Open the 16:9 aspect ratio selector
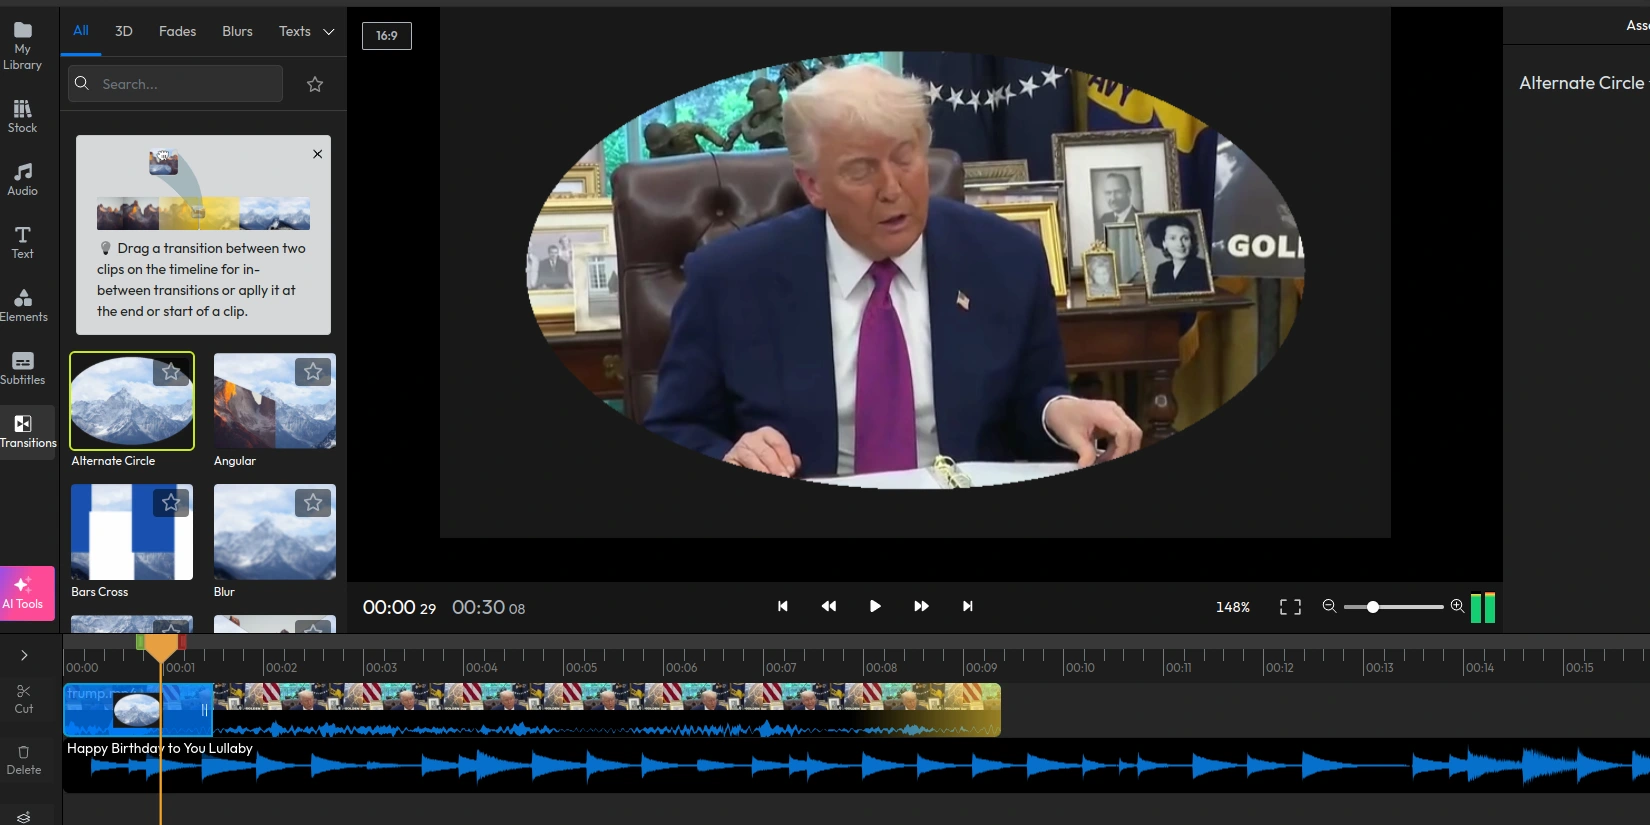 (387, 36)
